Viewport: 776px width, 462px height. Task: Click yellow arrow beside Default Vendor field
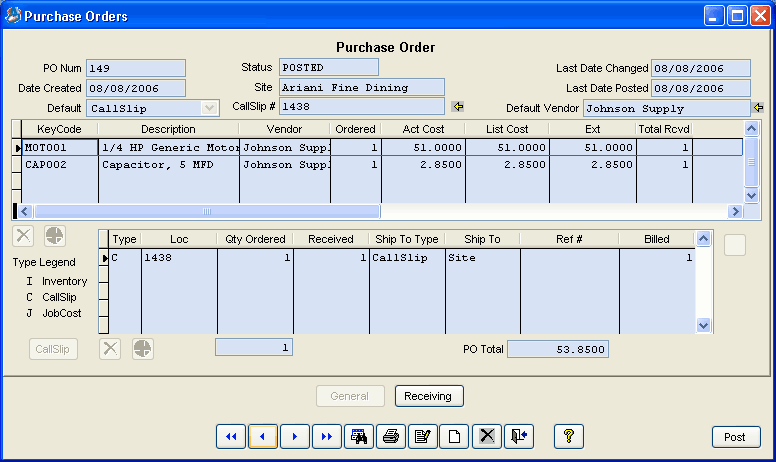(x=758, y=107)
